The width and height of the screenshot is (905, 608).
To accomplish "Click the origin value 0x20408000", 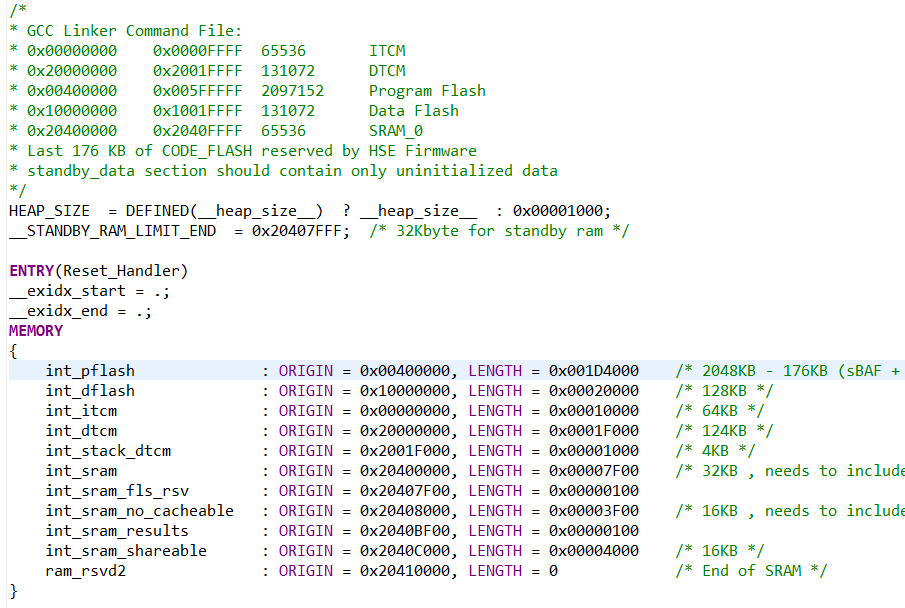I will pos(405,511).
